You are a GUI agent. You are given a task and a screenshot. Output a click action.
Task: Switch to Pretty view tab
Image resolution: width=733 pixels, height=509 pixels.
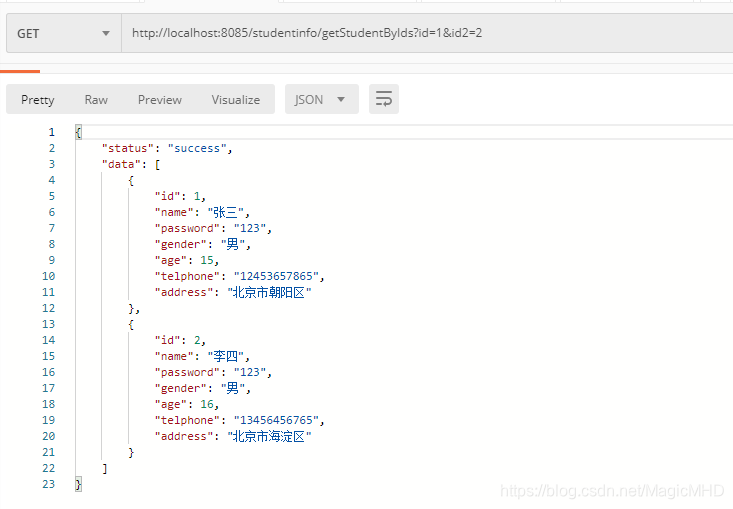[37, 100]
